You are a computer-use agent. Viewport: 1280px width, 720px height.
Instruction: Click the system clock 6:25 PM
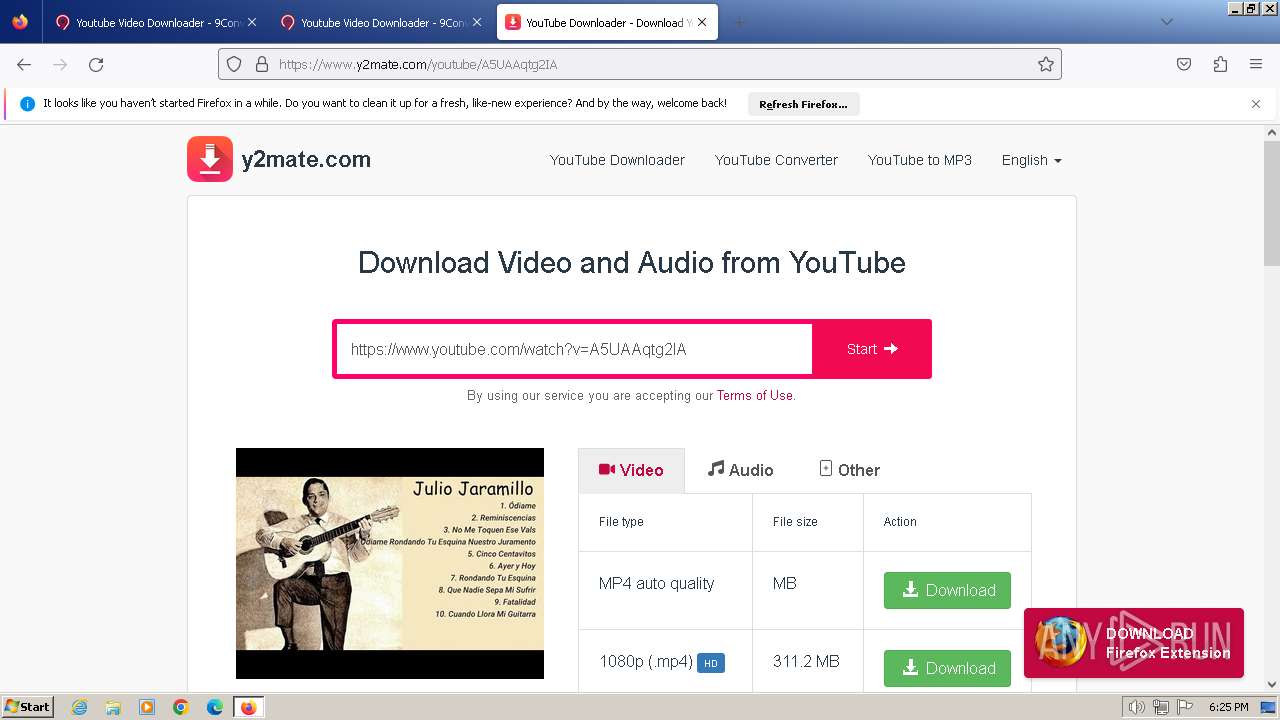coord(1228,707)
